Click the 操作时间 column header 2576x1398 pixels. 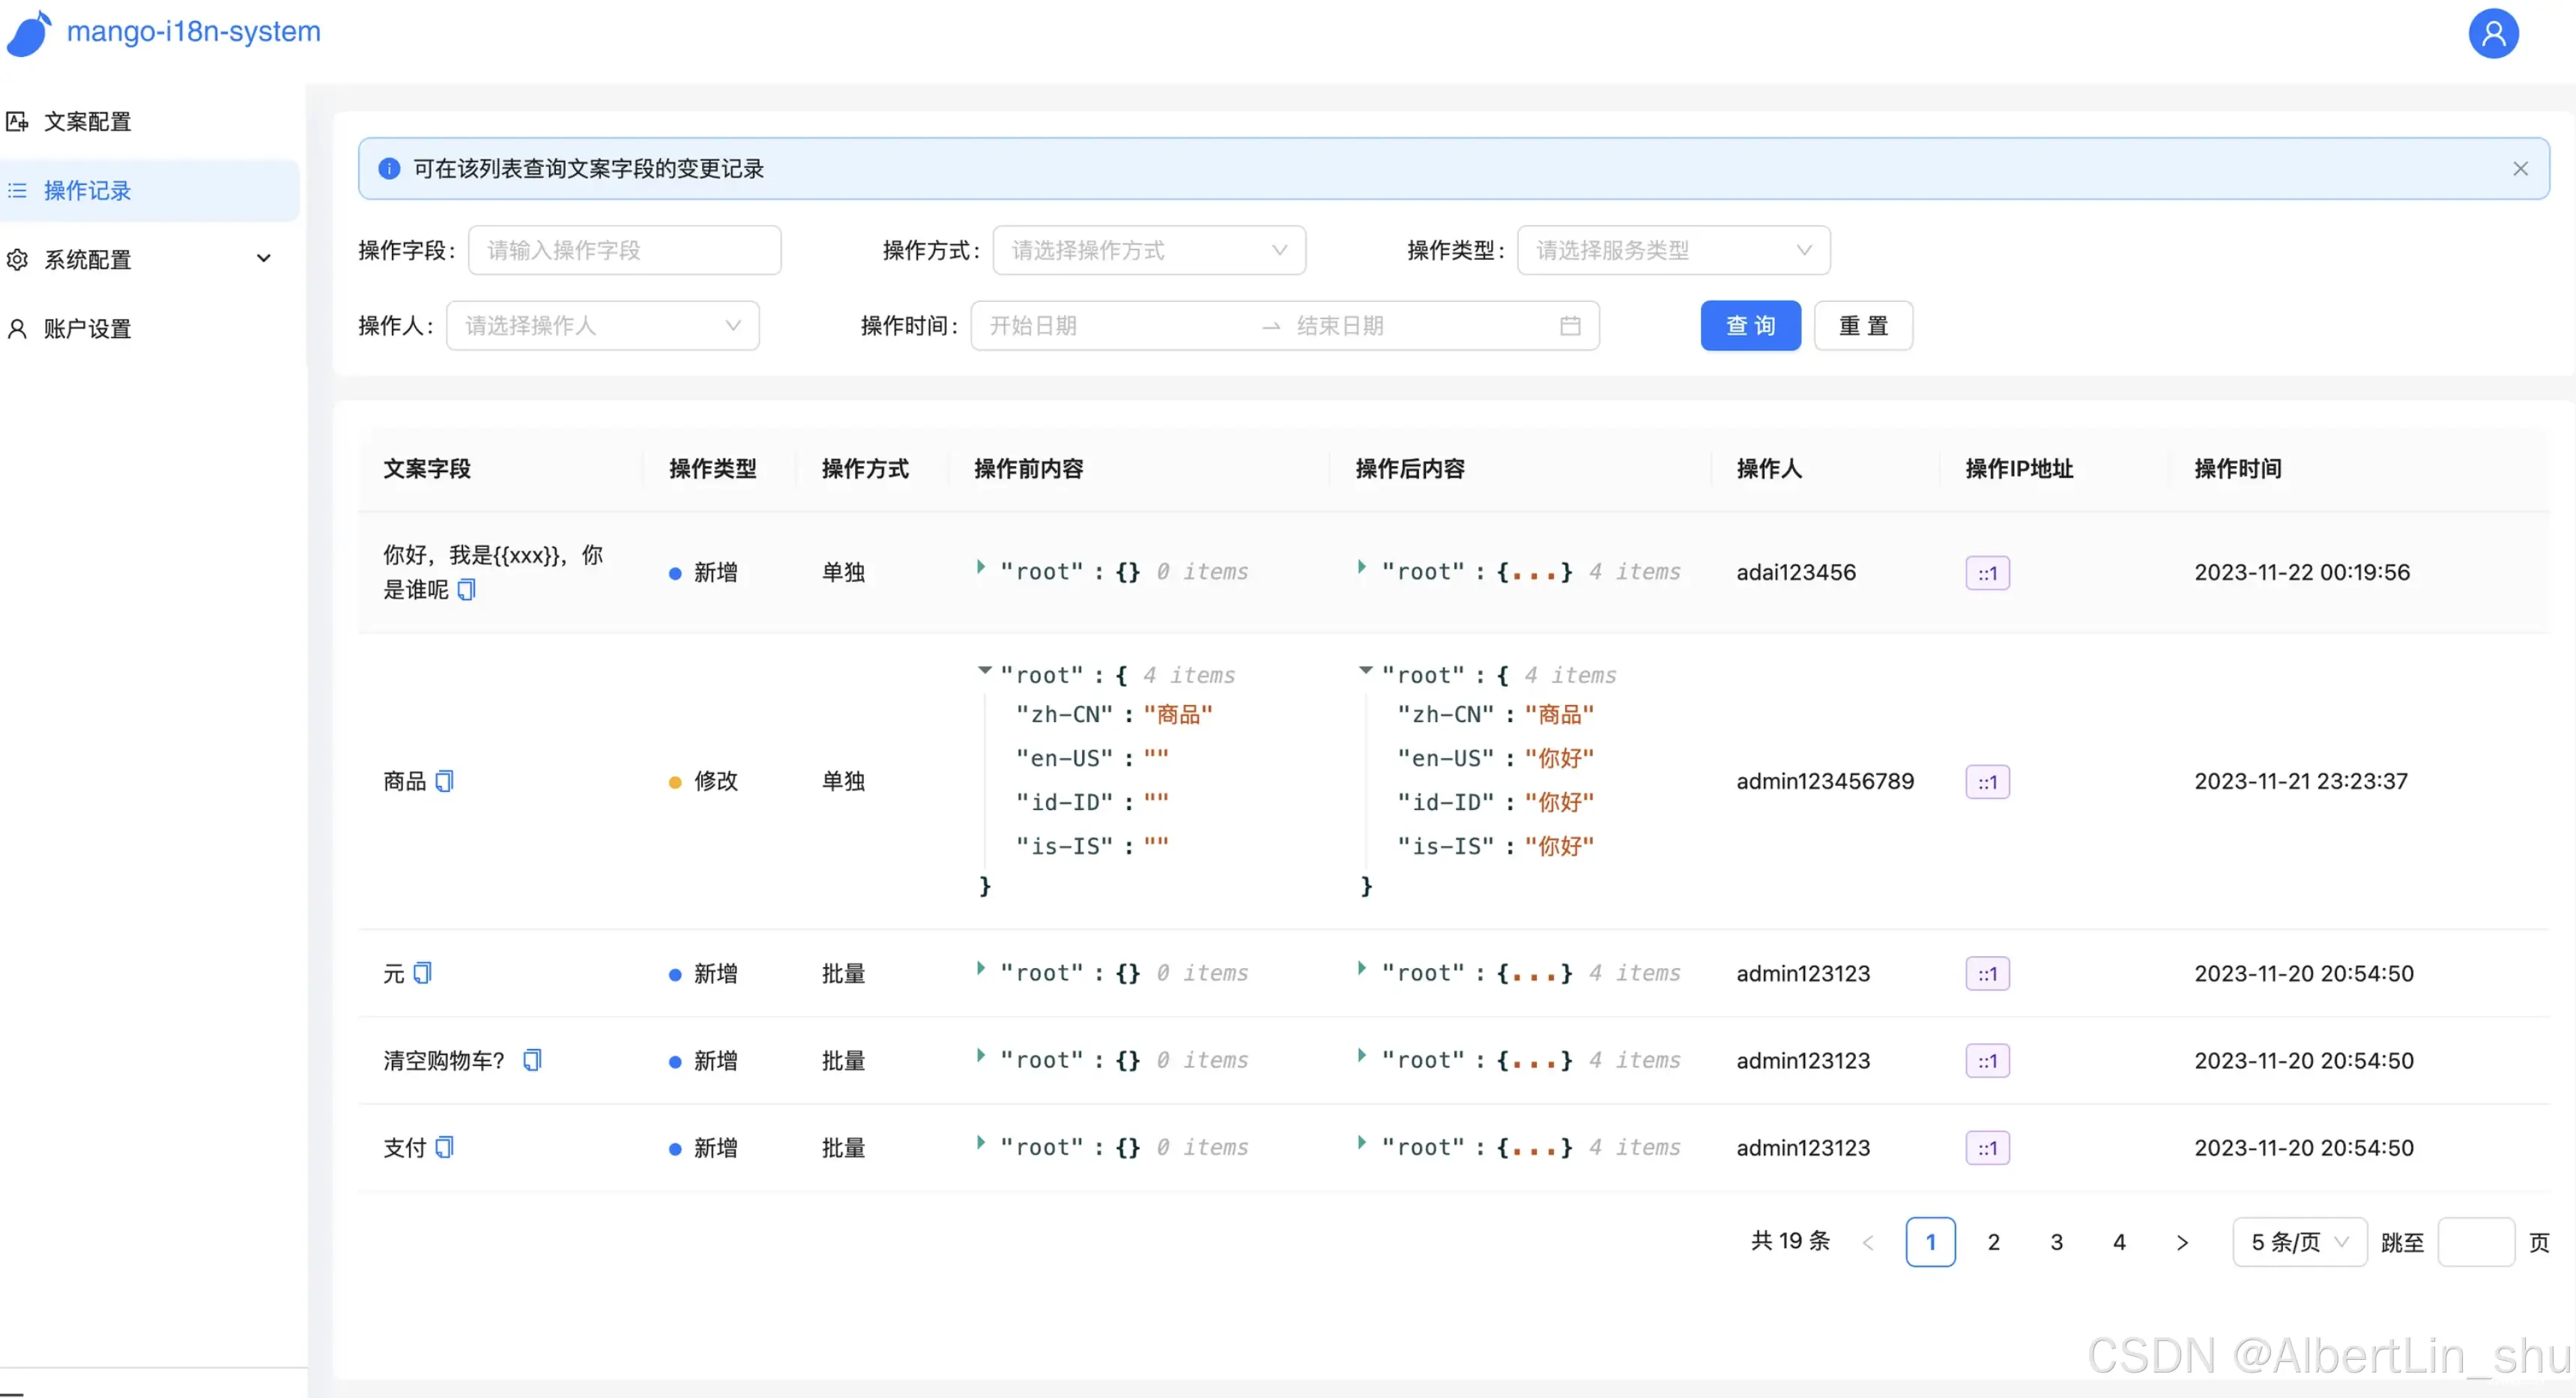click(x=2238, y=468)
